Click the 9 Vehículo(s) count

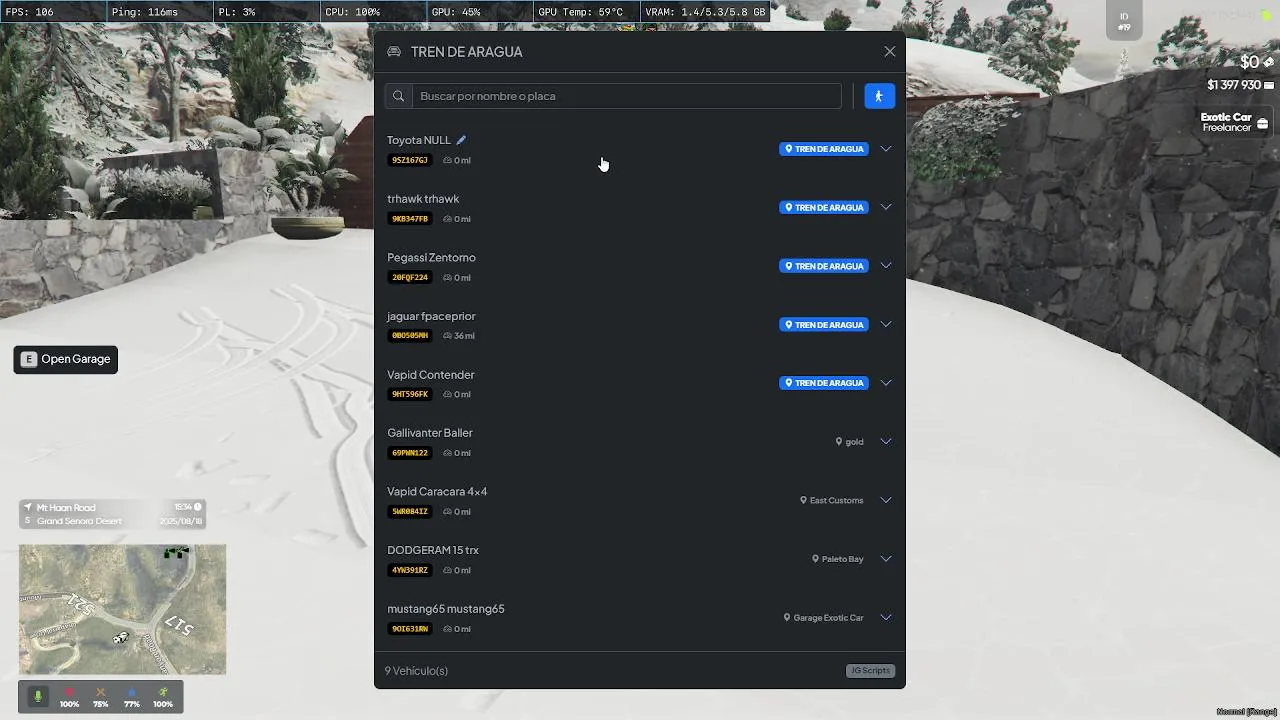pos(416,671)
